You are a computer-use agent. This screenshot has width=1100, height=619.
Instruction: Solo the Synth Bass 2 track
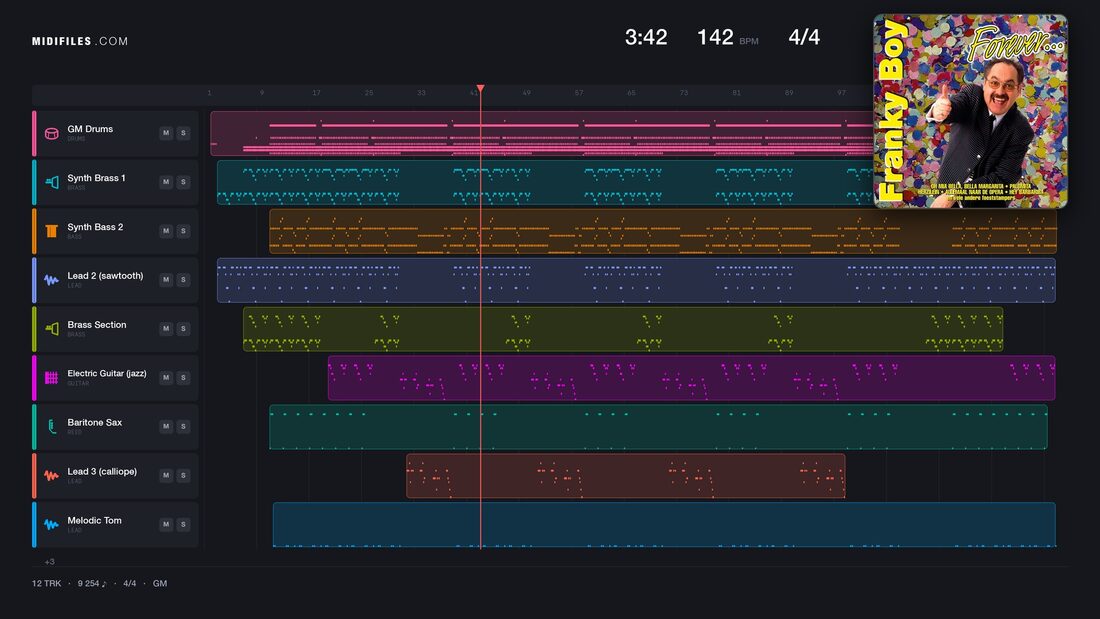click(x=183, y=231)
